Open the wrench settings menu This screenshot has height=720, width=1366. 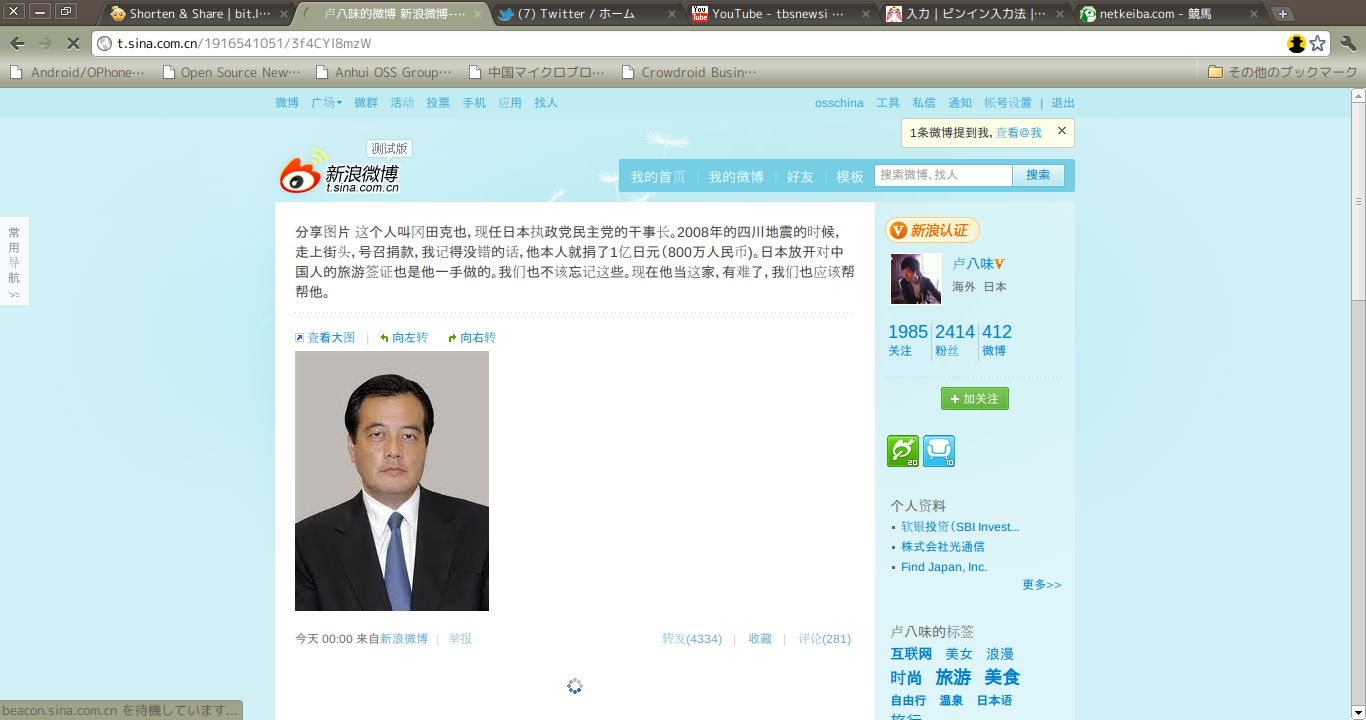click(1348, 43)
